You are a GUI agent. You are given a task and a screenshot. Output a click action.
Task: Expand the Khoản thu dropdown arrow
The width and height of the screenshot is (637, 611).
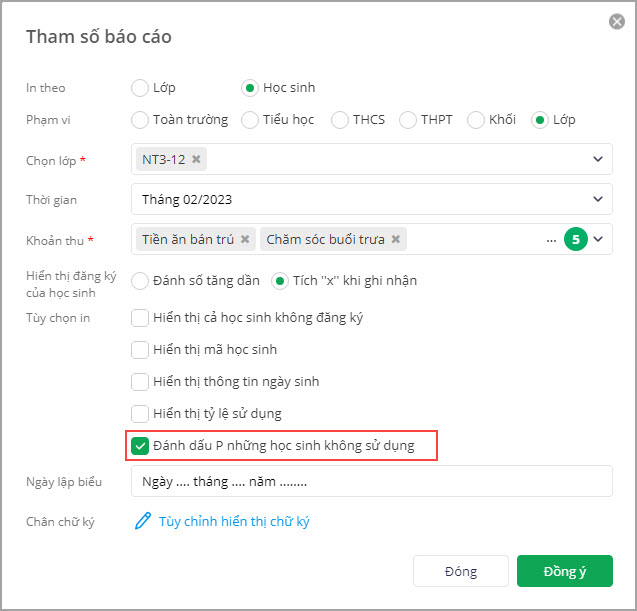tap(598, 240)
